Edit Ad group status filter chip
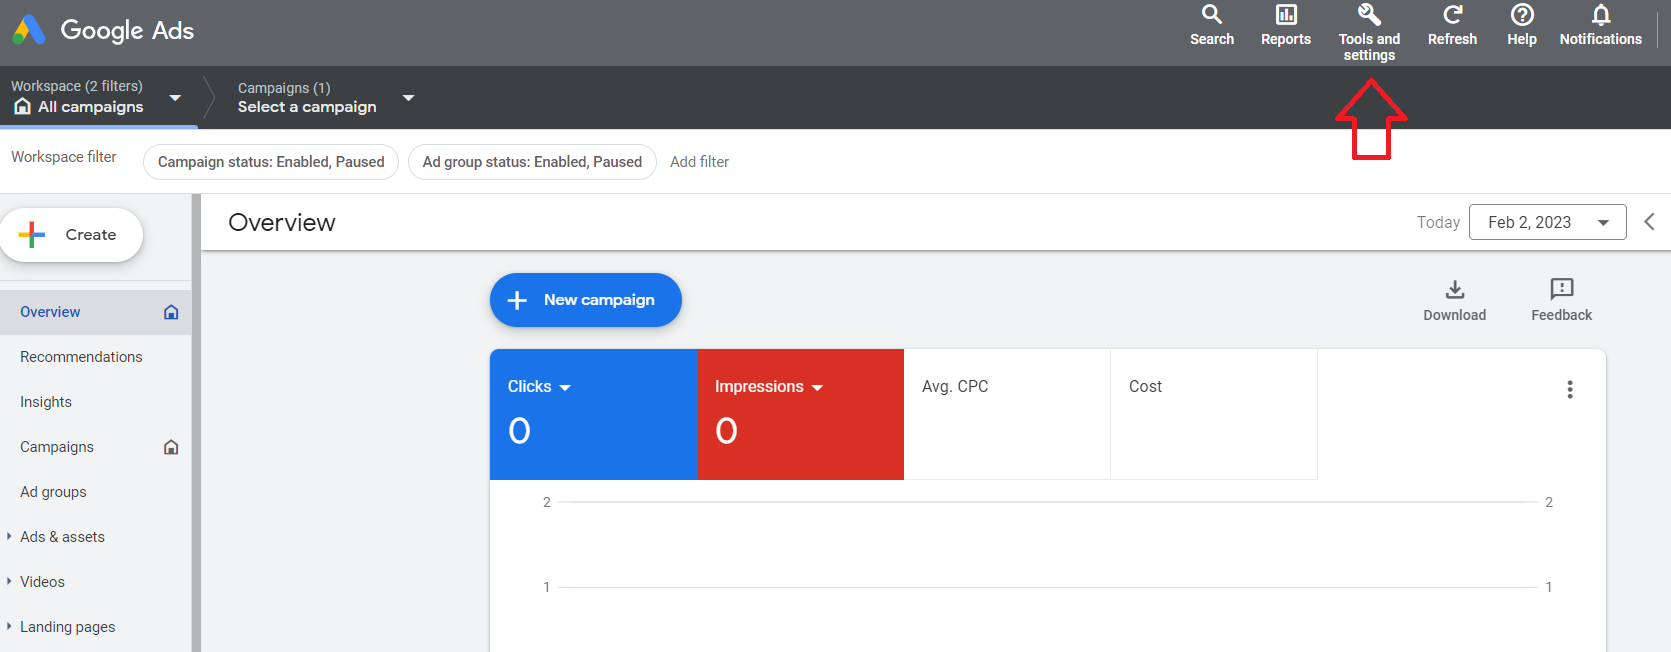Viewport: 1671px width, 652px height. 532,162
